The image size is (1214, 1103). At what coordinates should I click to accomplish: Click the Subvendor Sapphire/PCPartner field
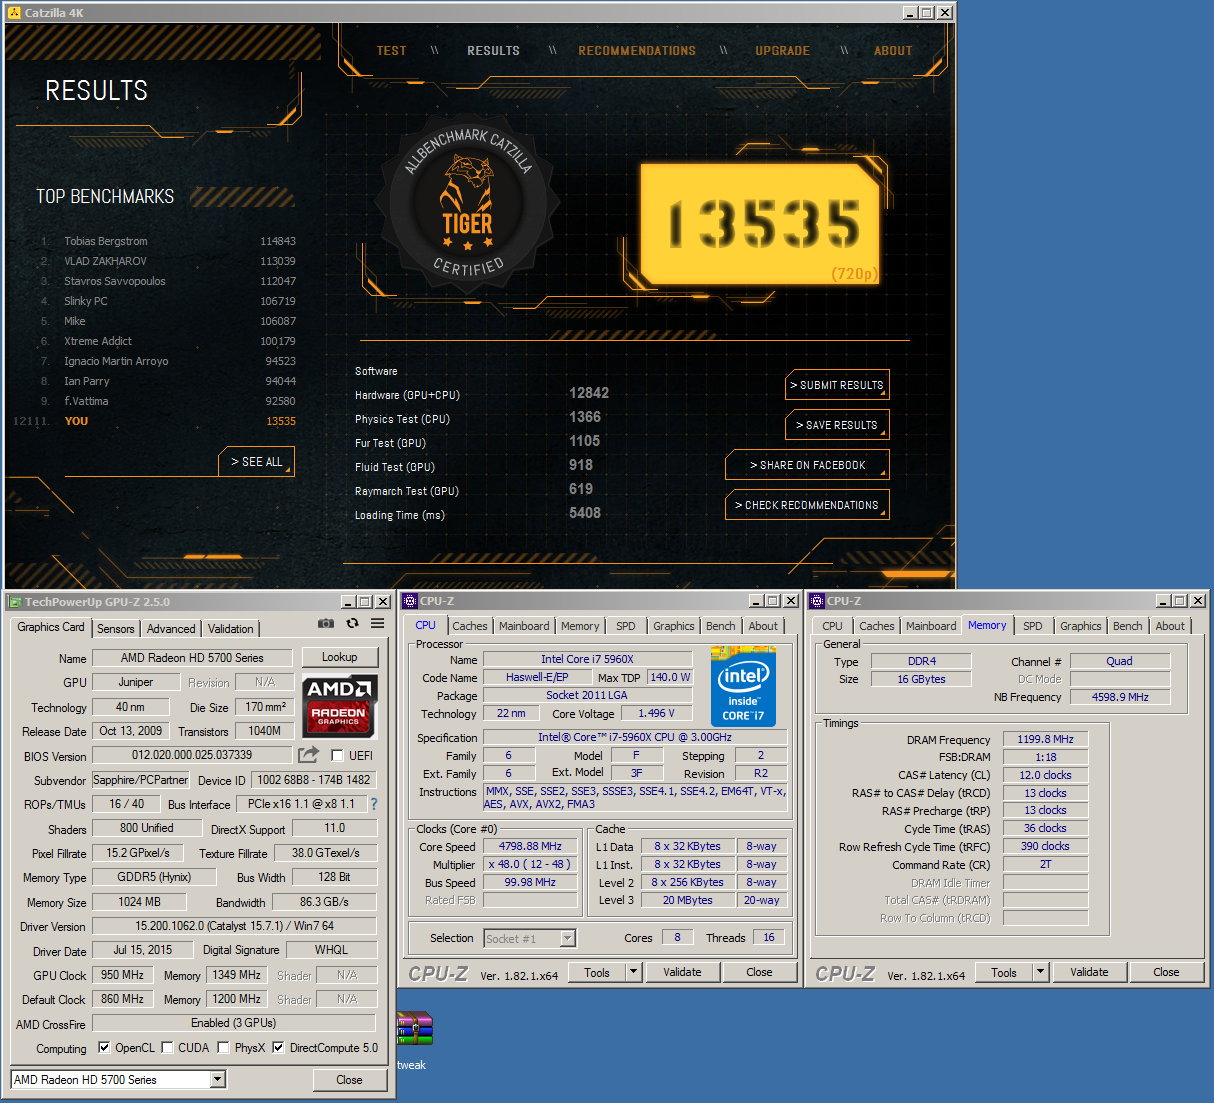[140, 780]
